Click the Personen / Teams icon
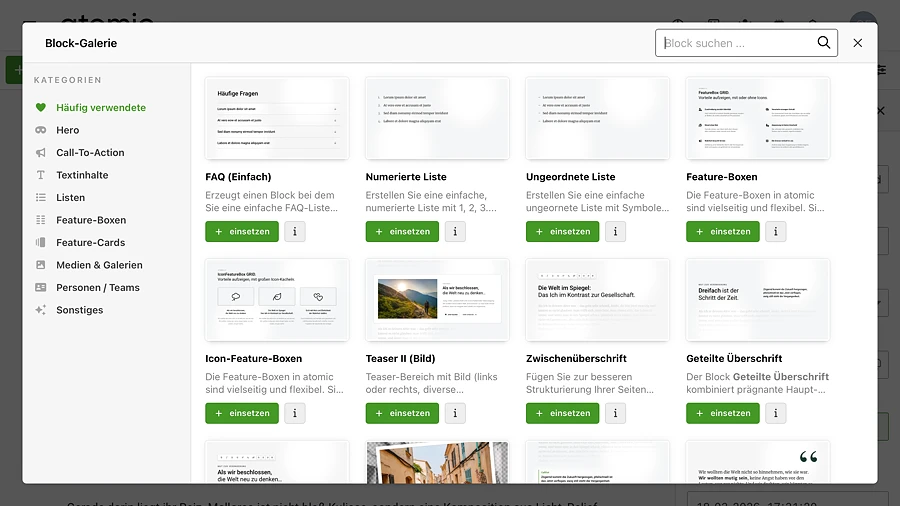The height and width of the screenshot is (506, 900). tap(41, 288)
